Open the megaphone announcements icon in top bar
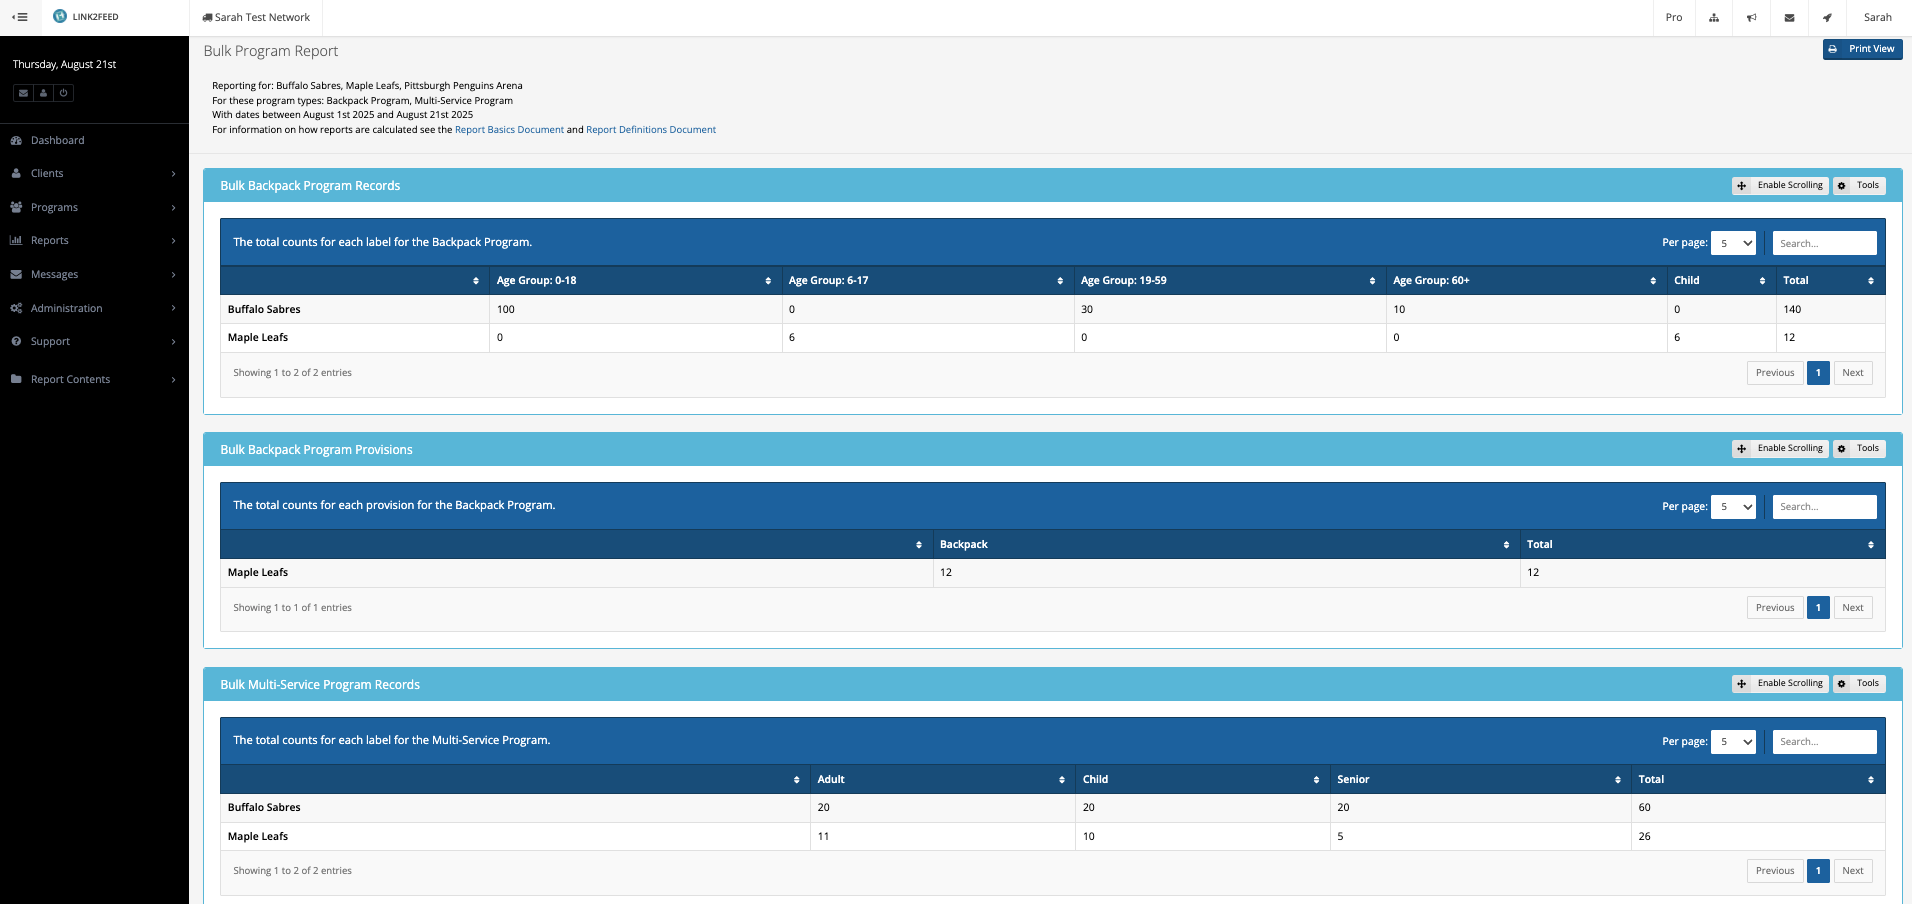The image size is (1912, 904). pos(1751,17)
